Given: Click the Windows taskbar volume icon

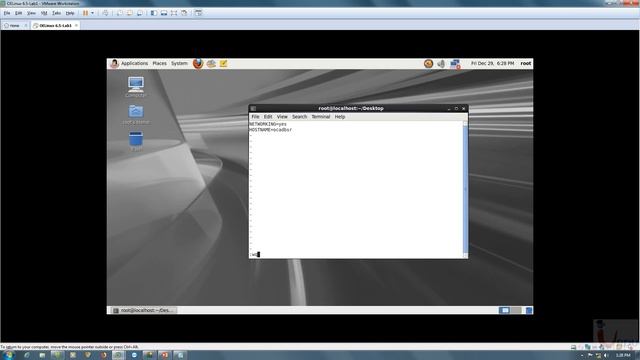Looking at the screenshot, I should [606, 356].
